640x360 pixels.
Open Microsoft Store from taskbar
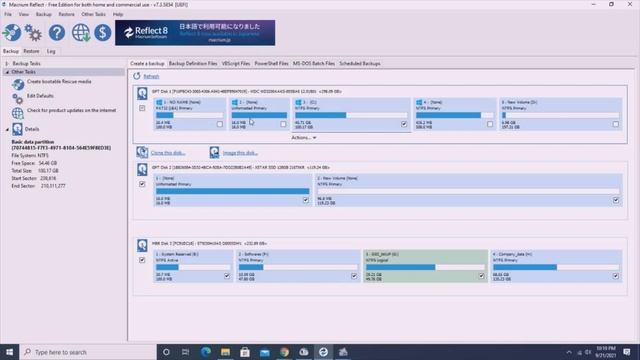pos(245,352)
